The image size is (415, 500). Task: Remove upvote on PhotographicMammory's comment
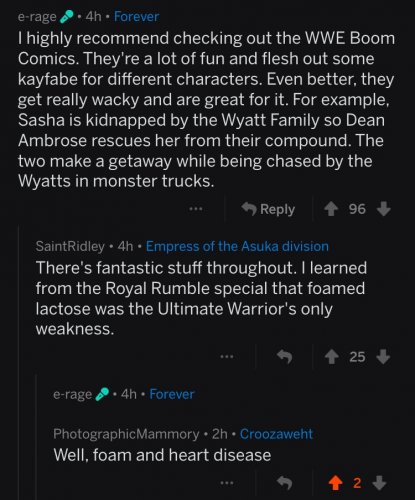[x=335, y=483]
